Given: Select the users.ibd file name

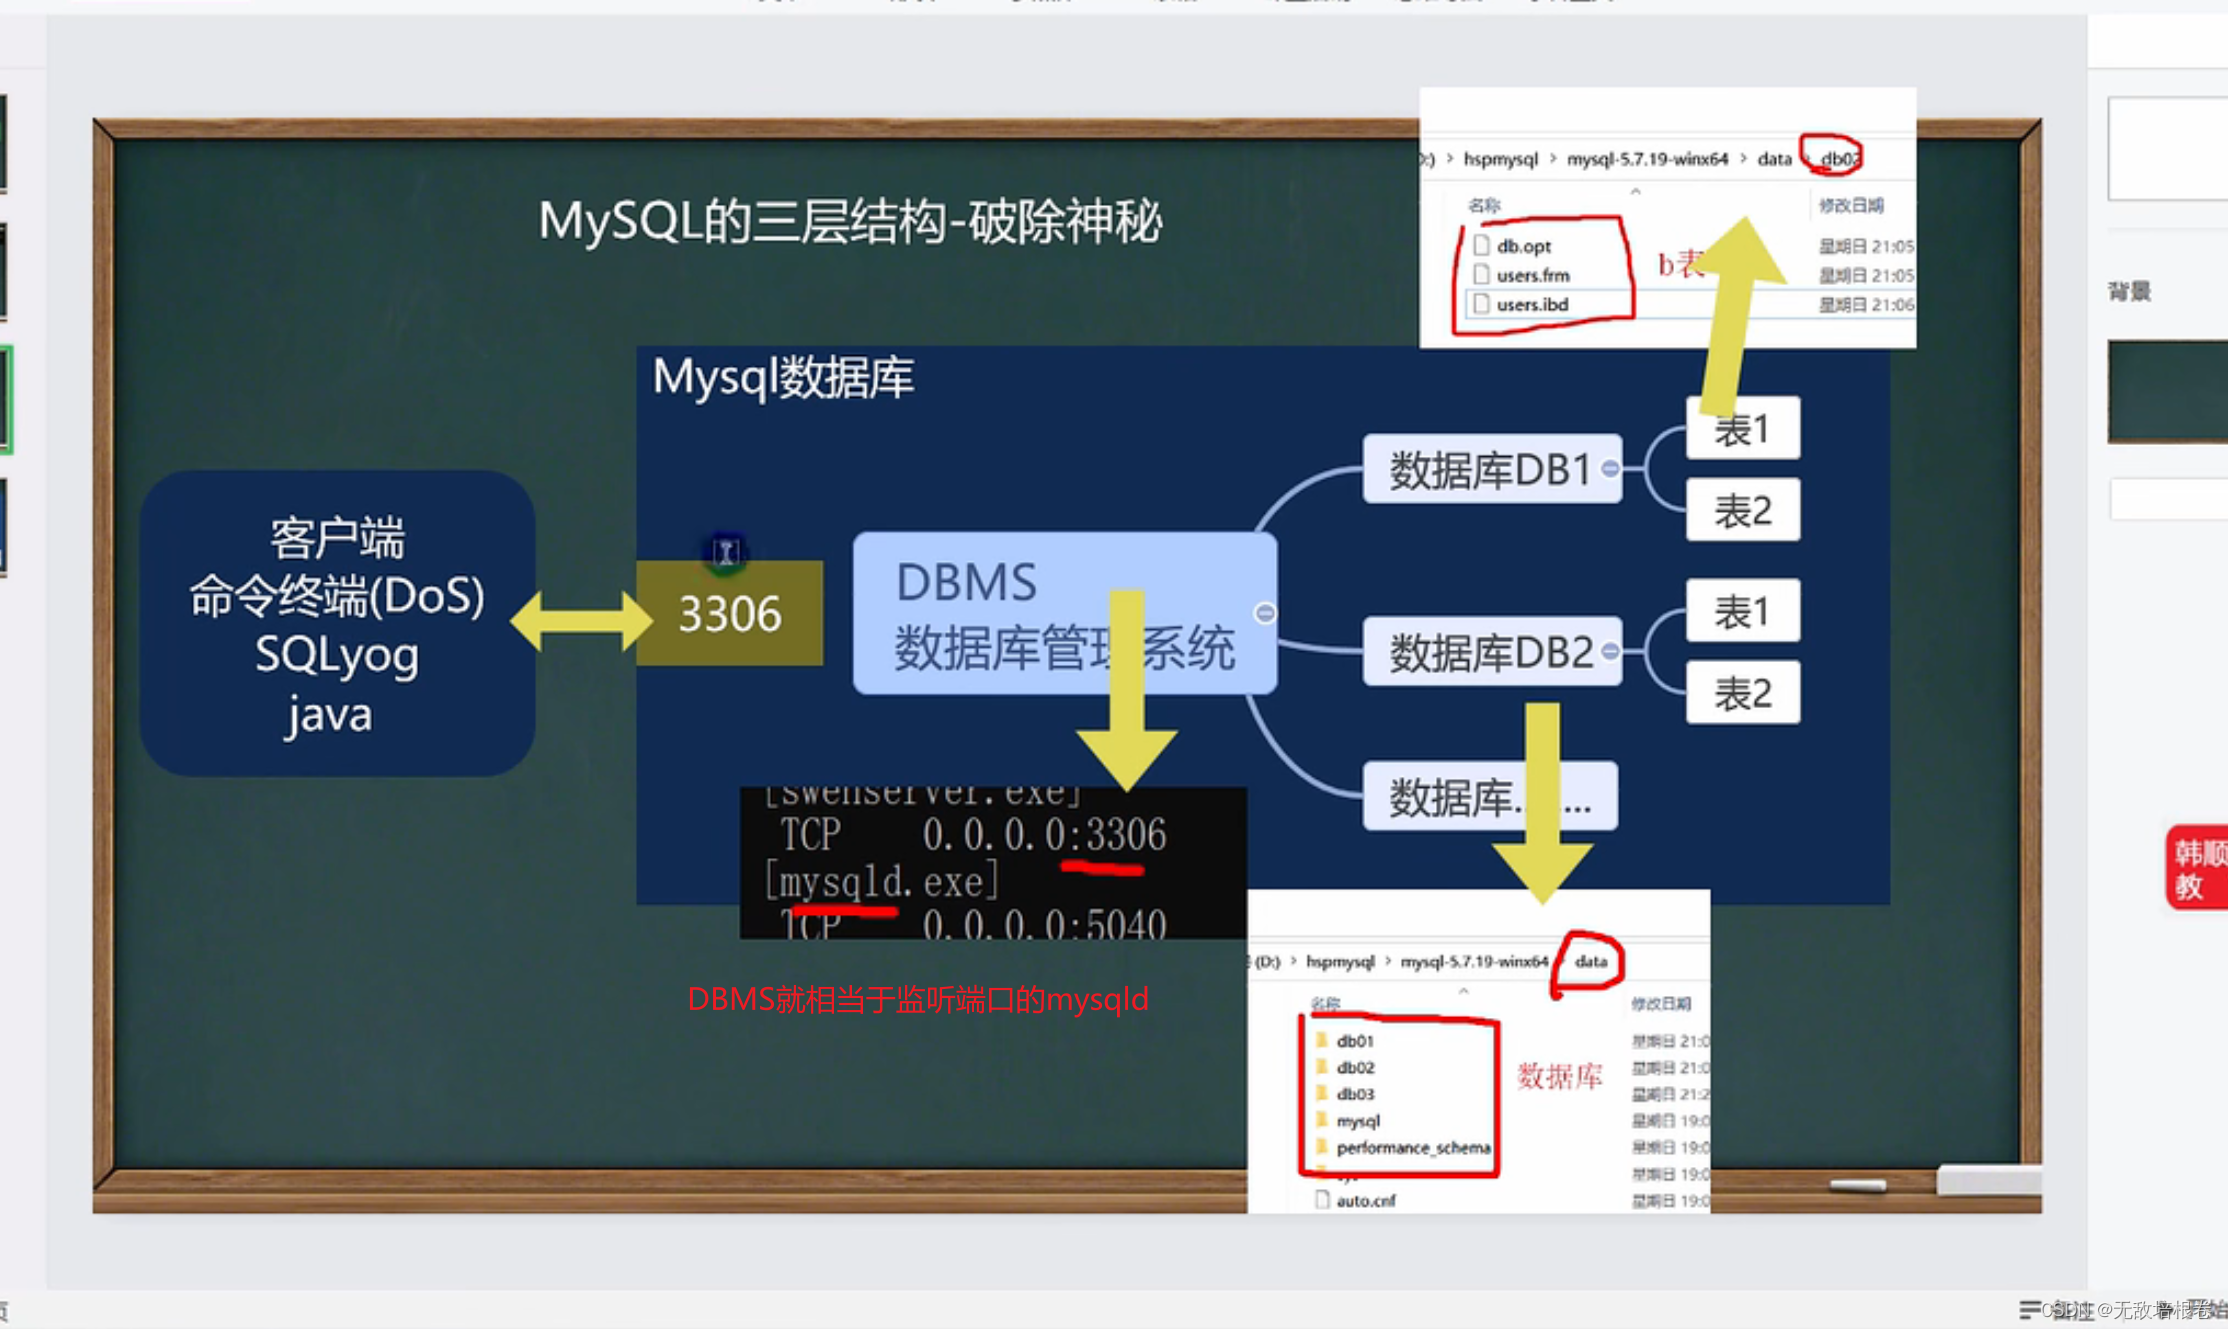Looking at the screenshot, I should tap(1532, 304).
